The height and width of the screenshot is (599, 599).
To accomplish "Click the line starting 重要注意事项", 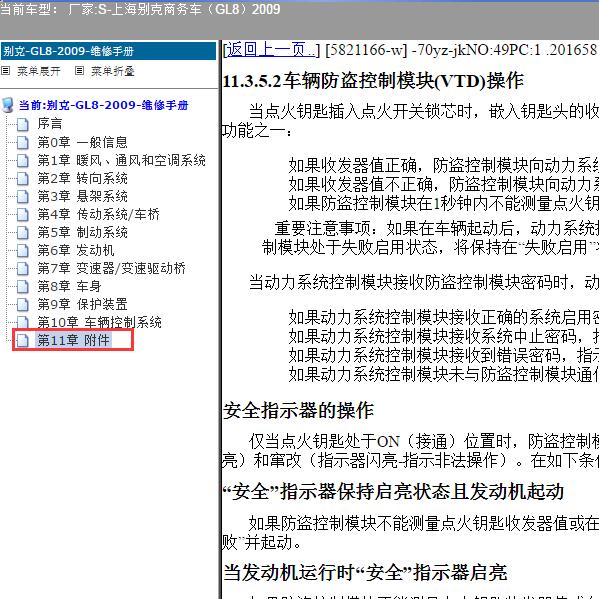I will (x=431, y=238).
